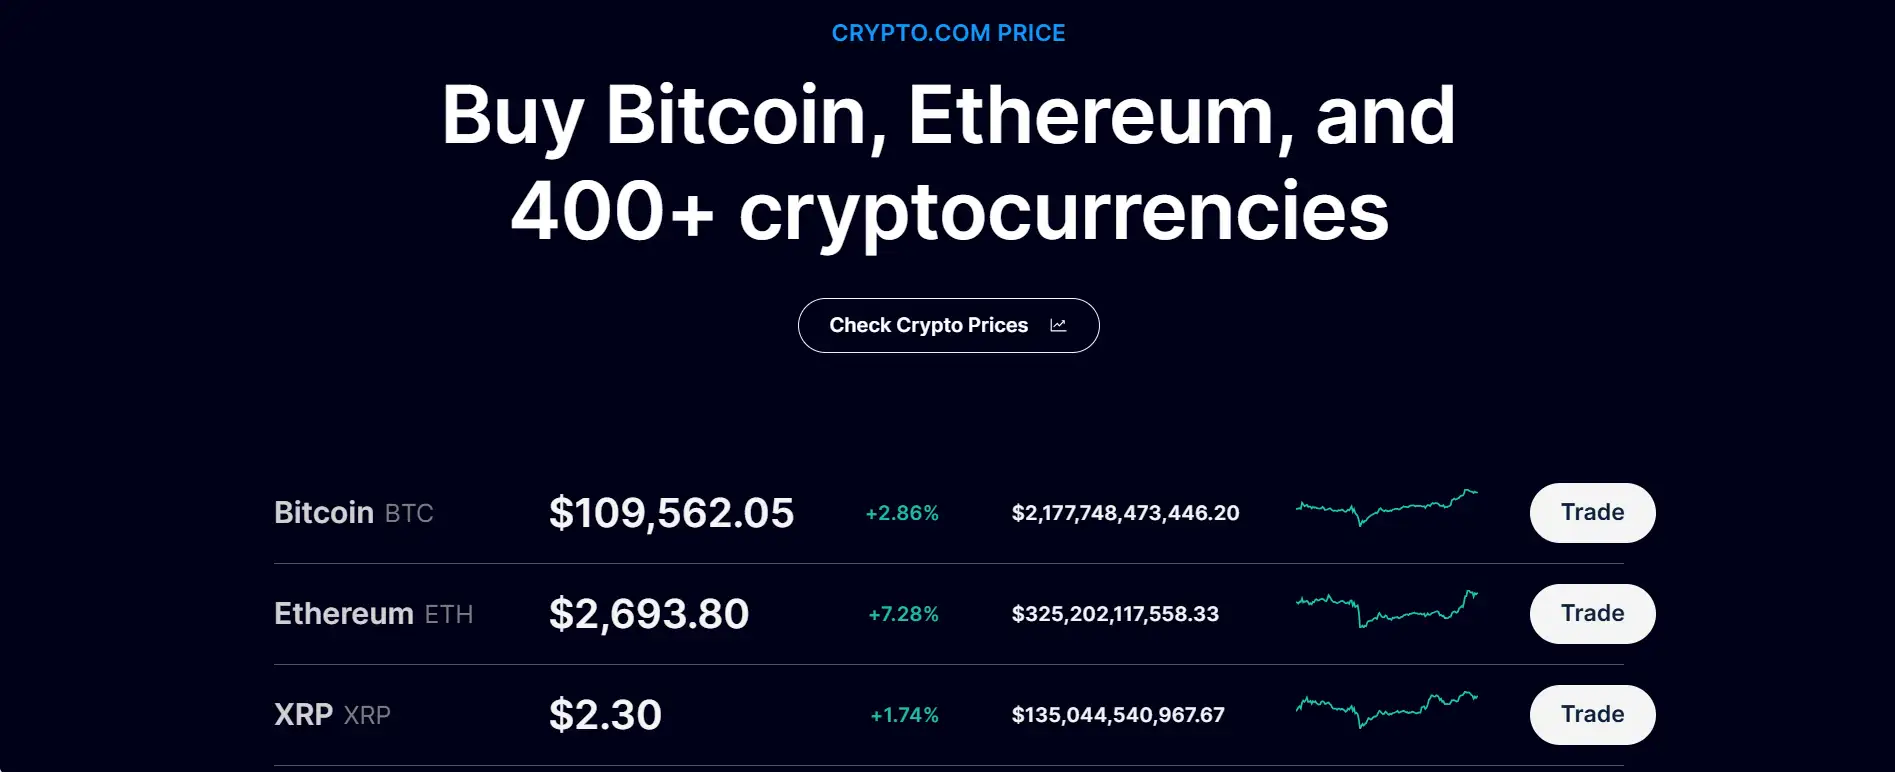Screen dimensions: 1895x772
Task: Click the Bitcoin +2.86% change value
Action: (x=902, y=514)
